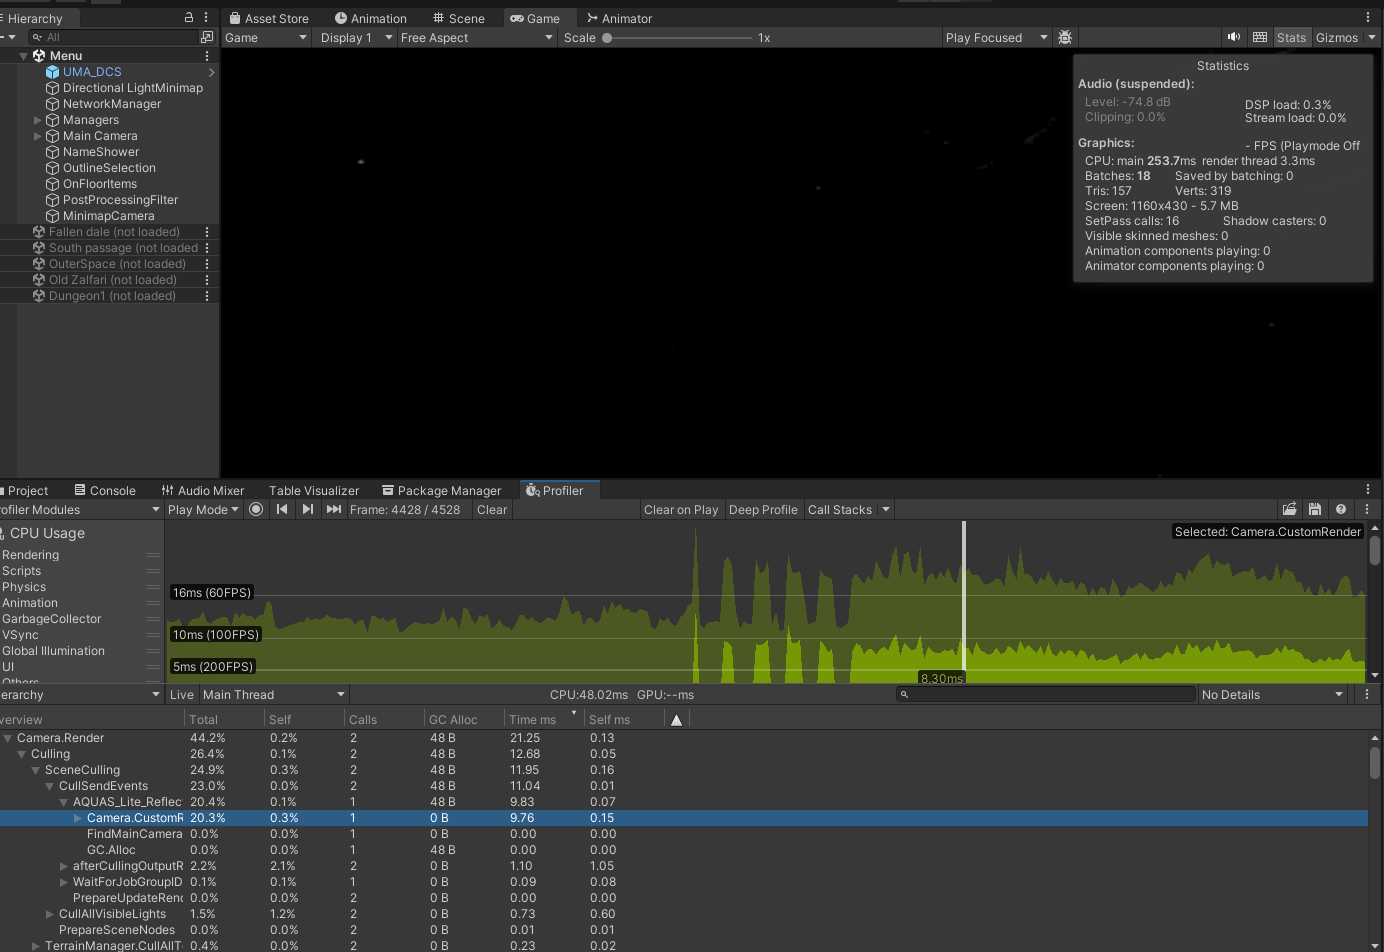Viewport: 1384px width, 952px height.
Task: Jump to the latest profiler frame
Action: pos(334,509)
